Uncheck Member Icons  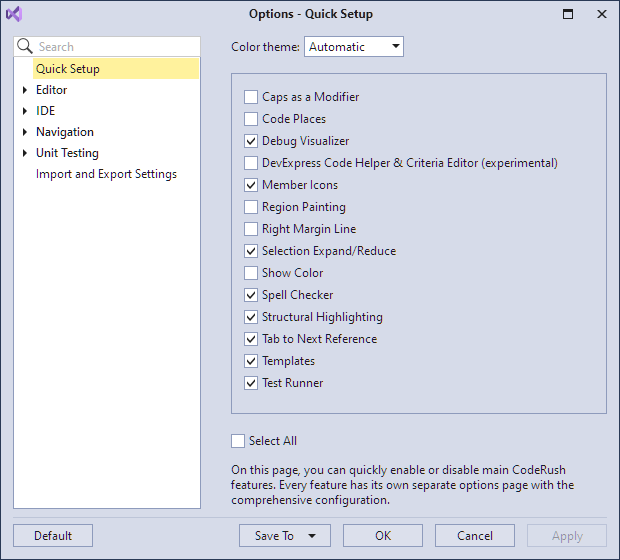click(x=251, y=185)
